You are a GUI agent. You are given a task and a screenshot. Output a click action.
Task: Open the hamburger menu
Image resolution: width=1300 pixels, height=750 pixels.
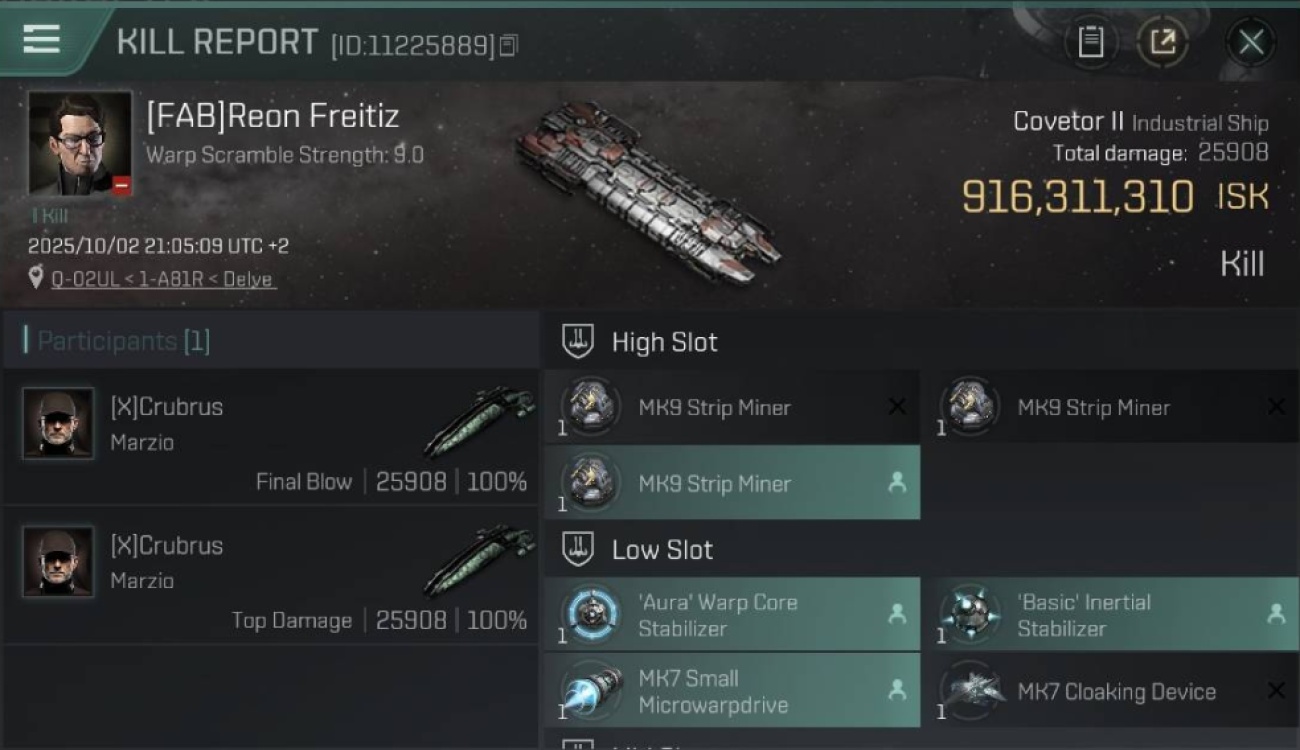point(42,39)
